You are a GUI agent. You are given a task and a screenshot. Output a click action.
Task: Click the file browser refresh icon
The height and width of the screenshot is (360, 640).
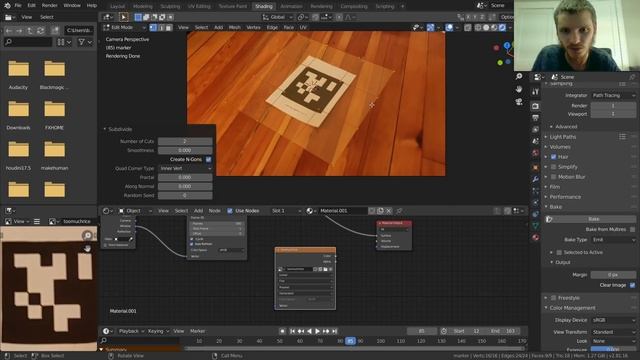pyautogui.click(x=40, y=31)
